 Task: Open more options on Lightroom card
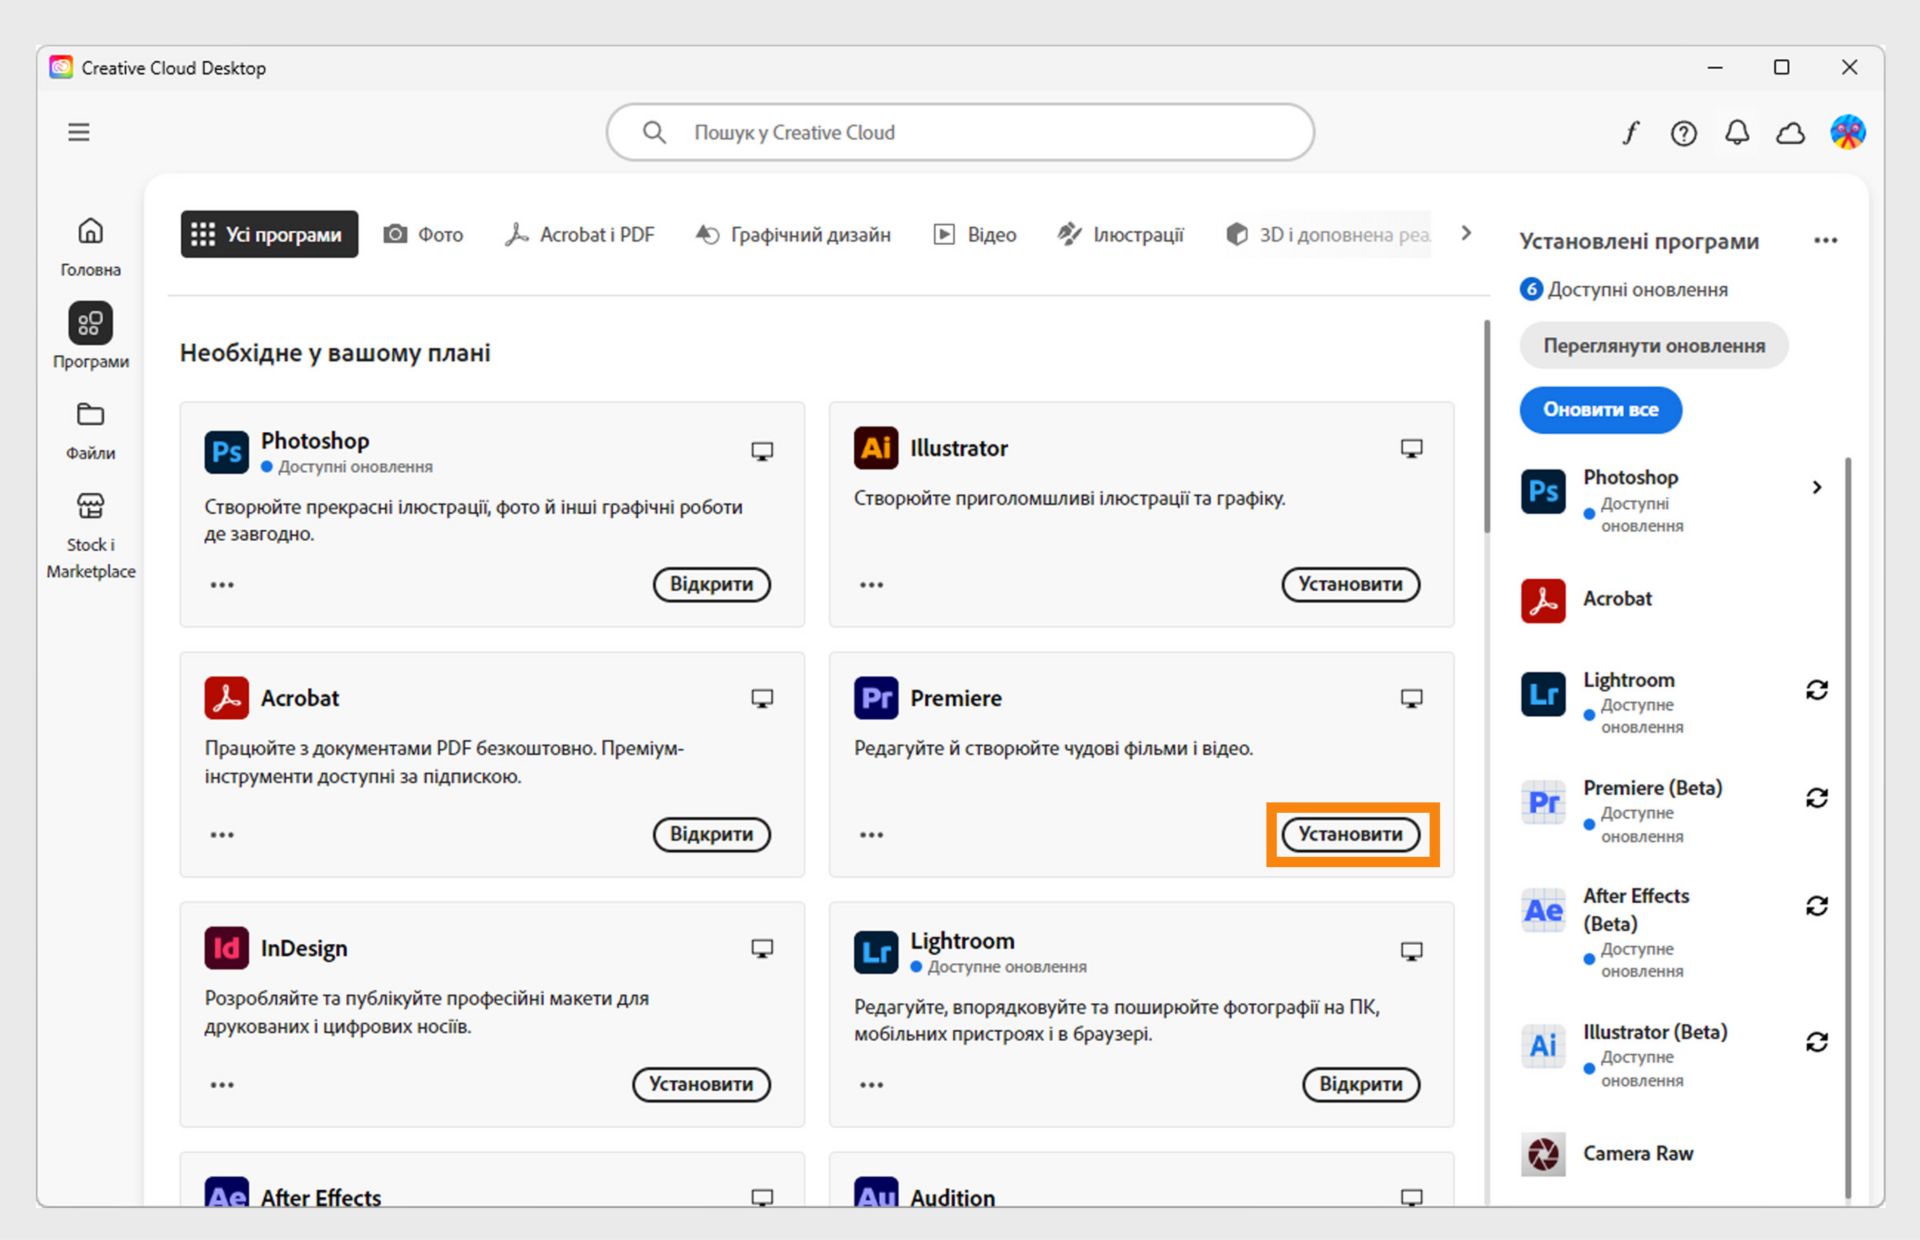point(871,1085)
